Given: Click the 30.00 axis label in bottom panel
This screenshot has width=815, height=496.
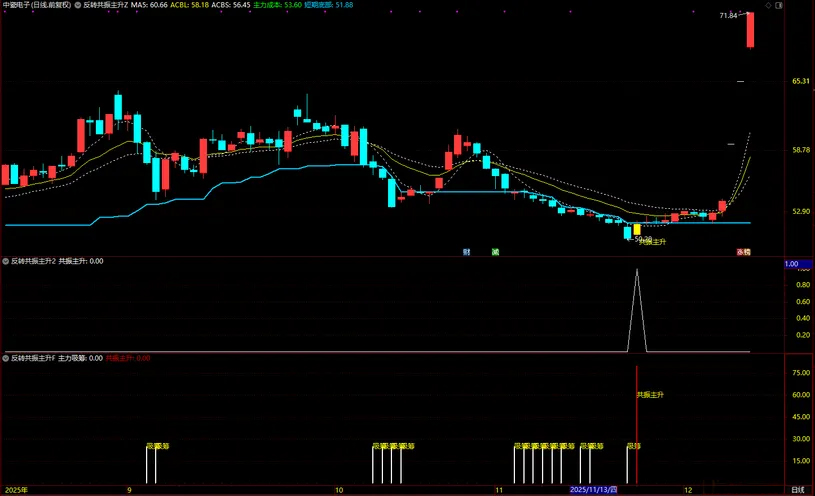Looking at the screenshot, I should tap(801, 439).
